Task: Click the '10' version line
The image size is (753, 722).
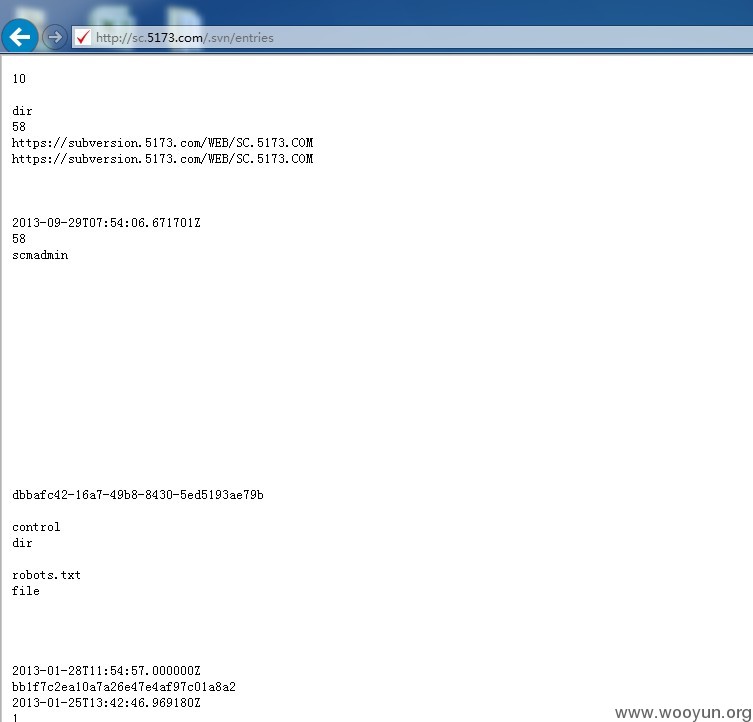Action: tap(19, 79)
